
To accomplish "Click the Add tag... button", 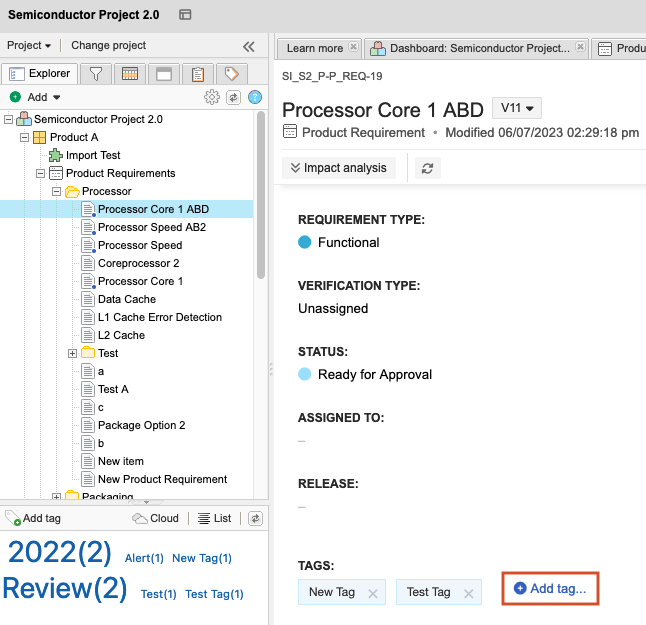I will [550, 589].
